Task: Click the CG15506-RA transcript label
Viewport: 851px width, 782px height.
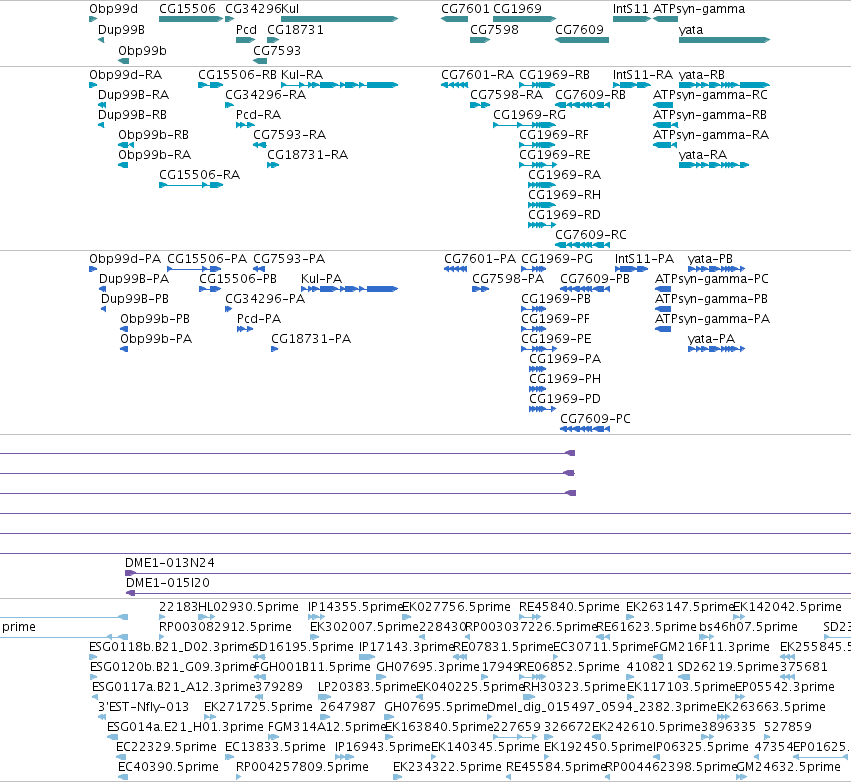Action: point(199,175)
